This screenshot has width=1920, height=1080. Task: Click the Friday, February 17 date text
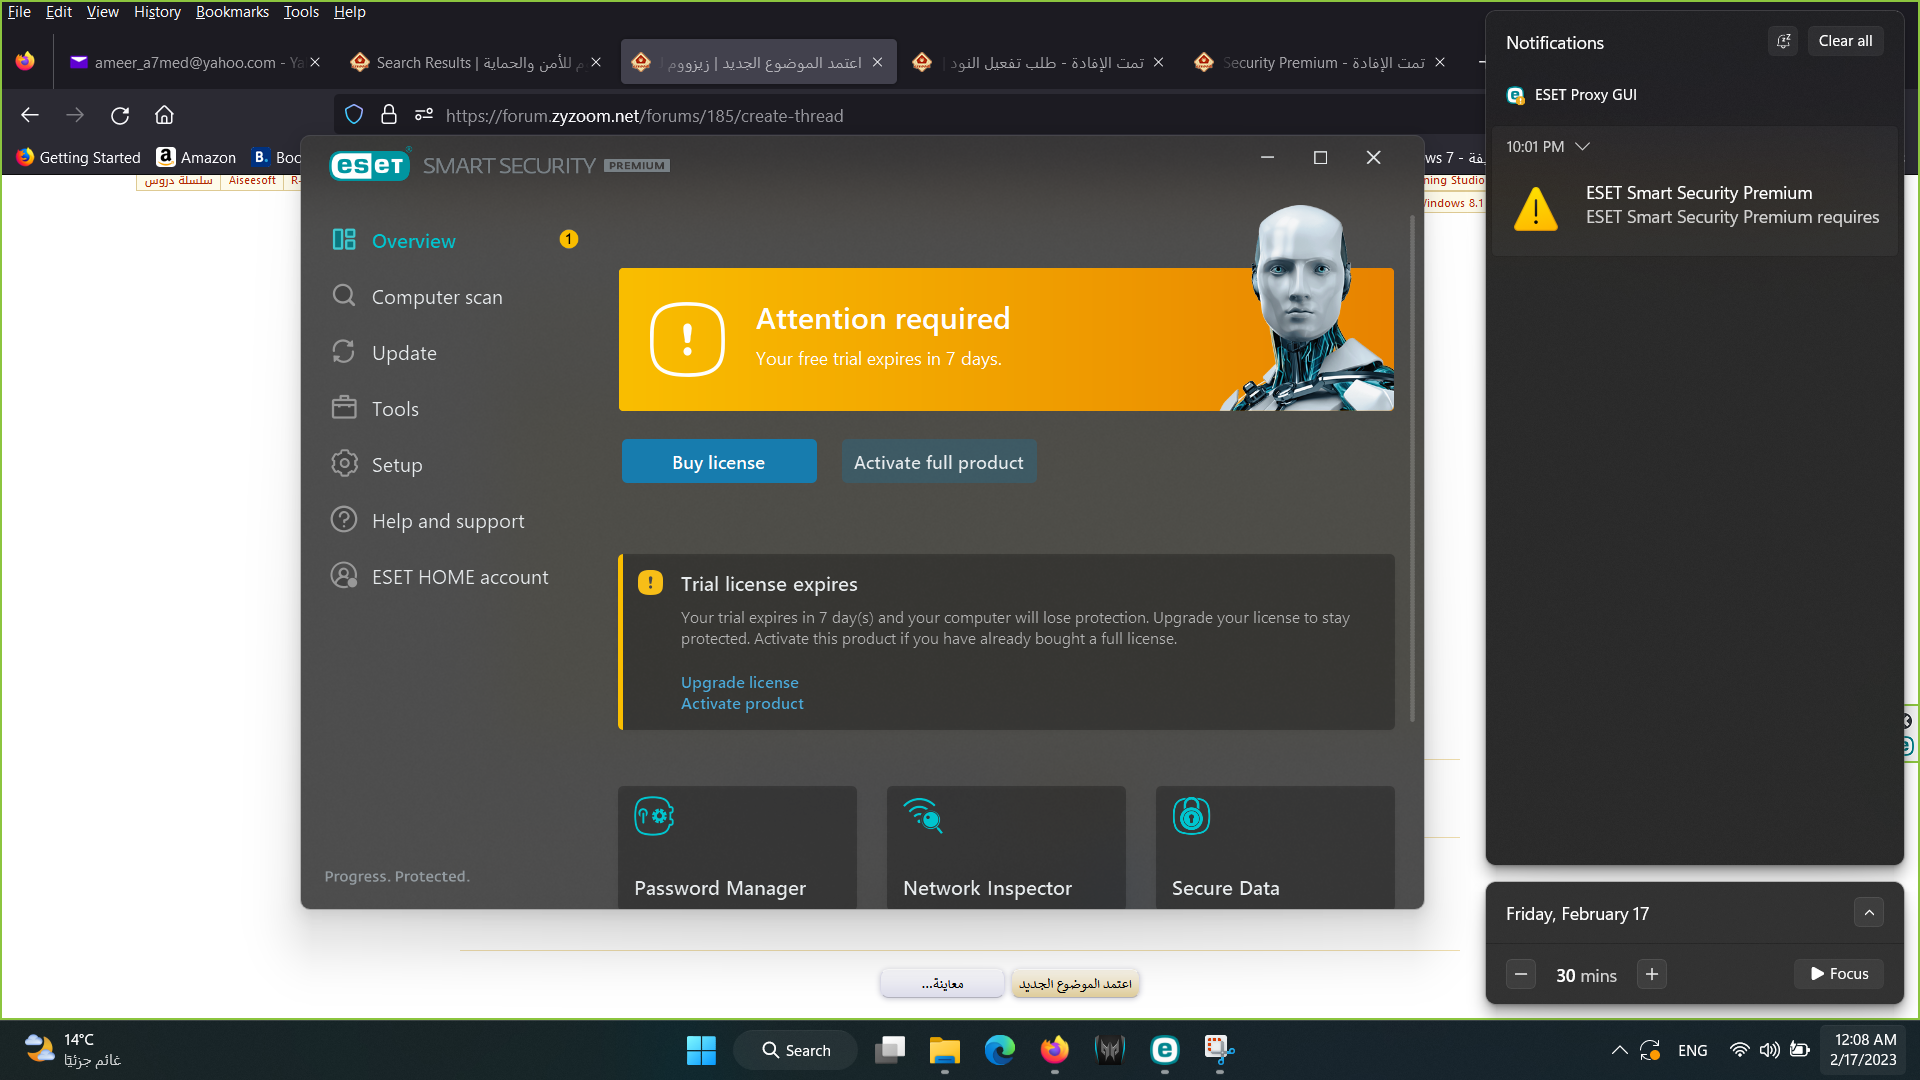(x=1577, y=914)
